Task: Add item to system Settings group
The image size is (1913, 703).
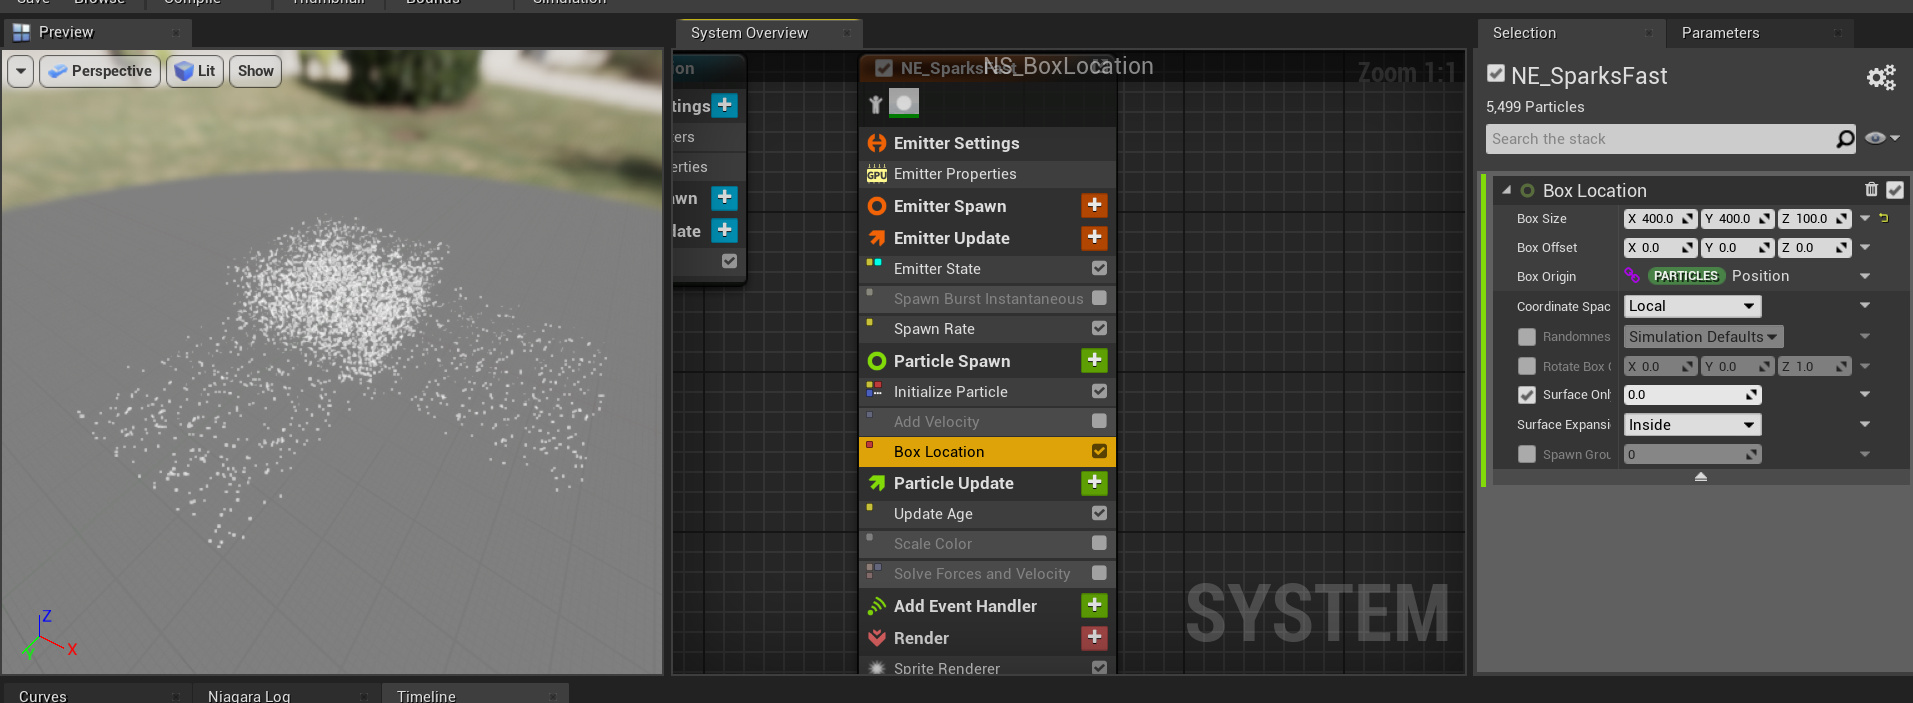Action: (x=725, y=105)
